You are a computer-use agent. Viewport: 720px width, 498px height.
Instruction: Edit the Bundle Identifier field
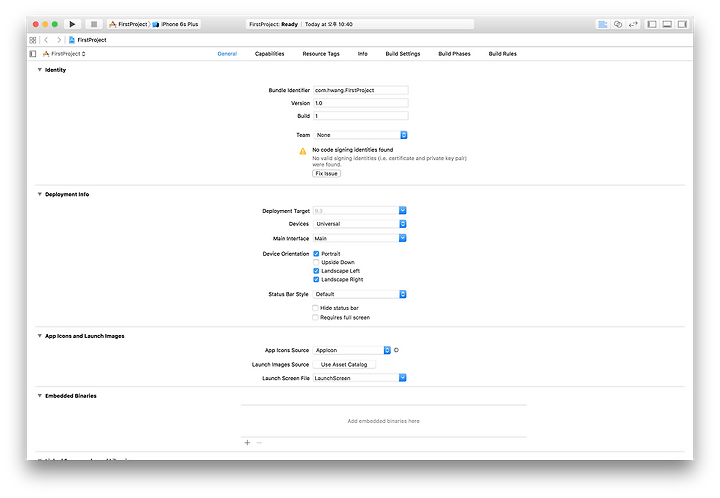point(360,90)
